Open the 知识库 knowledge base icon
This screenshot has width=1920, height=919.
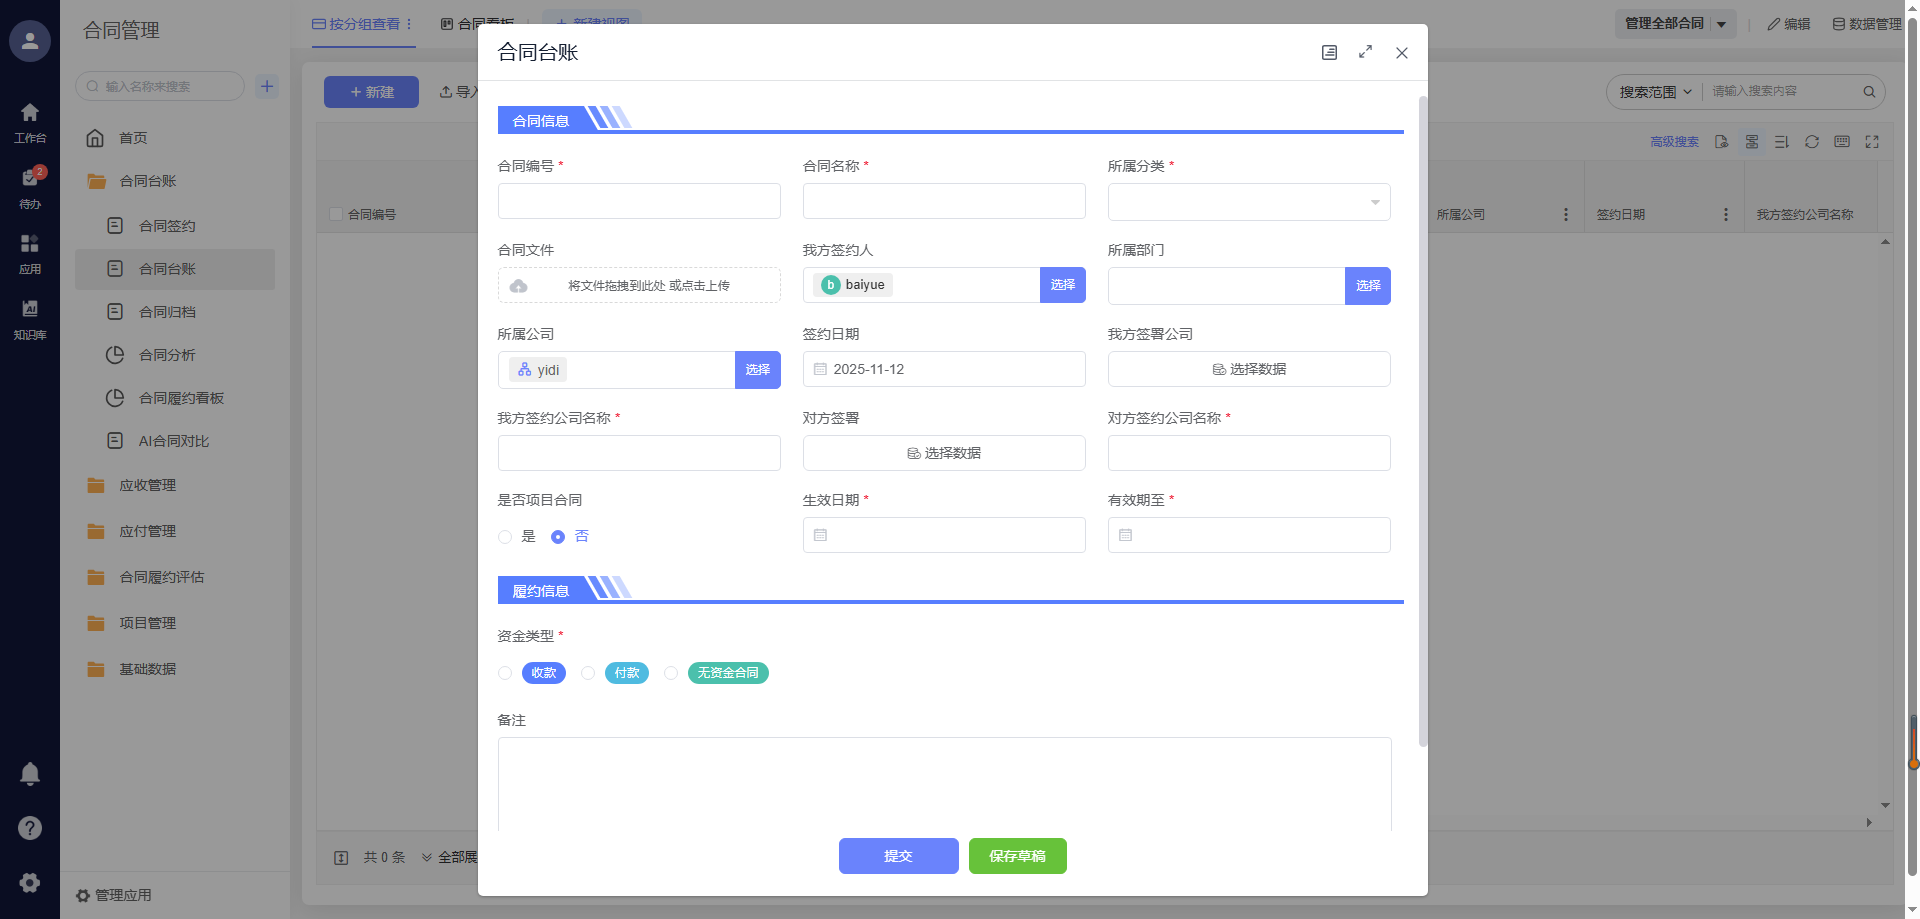pyautogui.click(x=30, y=317)
